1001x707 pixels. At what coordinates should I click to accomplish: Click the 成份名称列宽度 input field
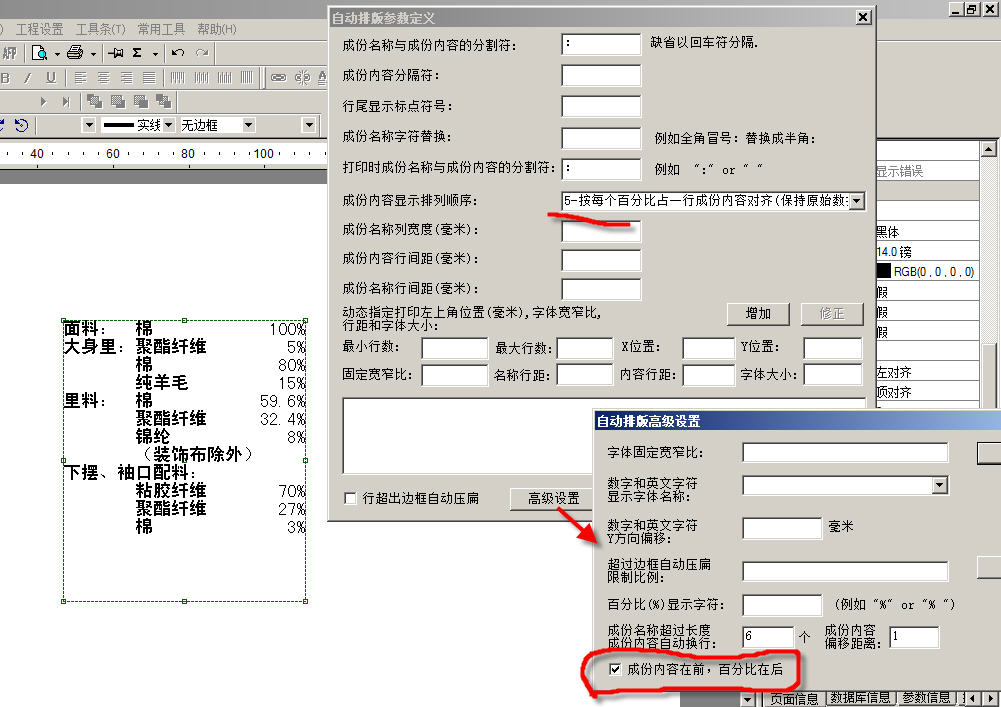tap(601, 231)
